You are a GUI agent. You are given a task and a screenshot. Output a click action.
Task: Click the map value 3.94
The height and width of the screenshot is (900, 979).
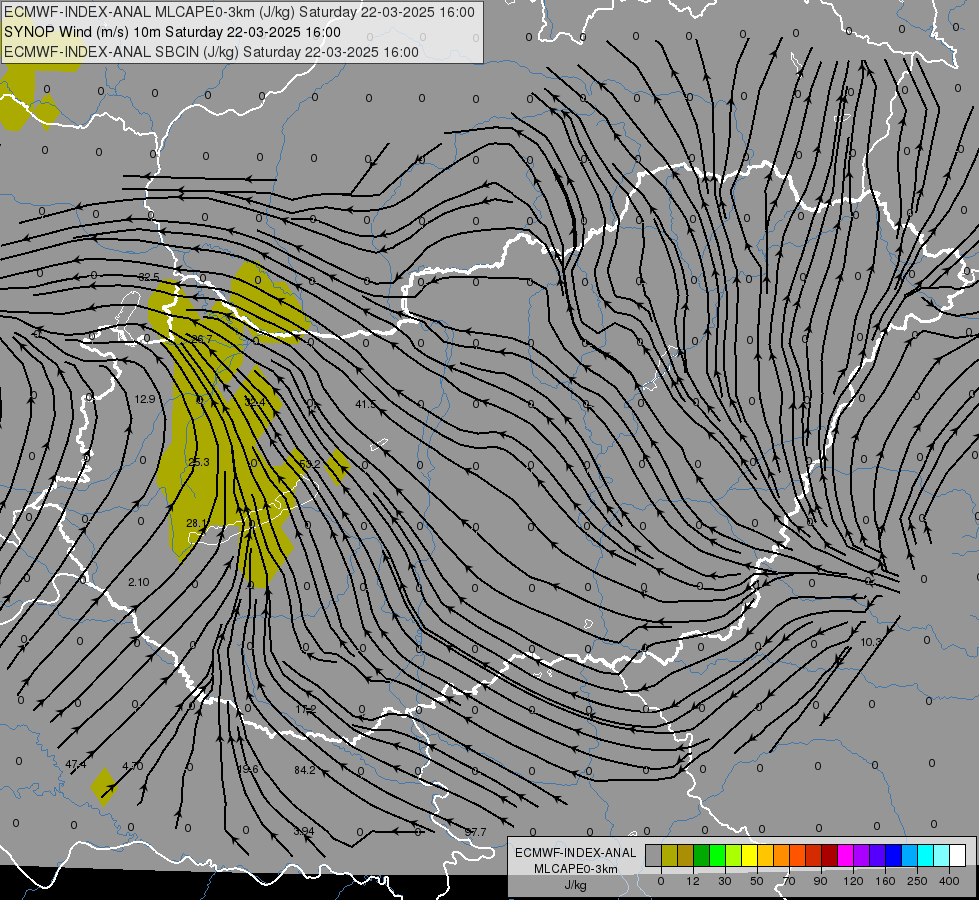click(304, 831)
